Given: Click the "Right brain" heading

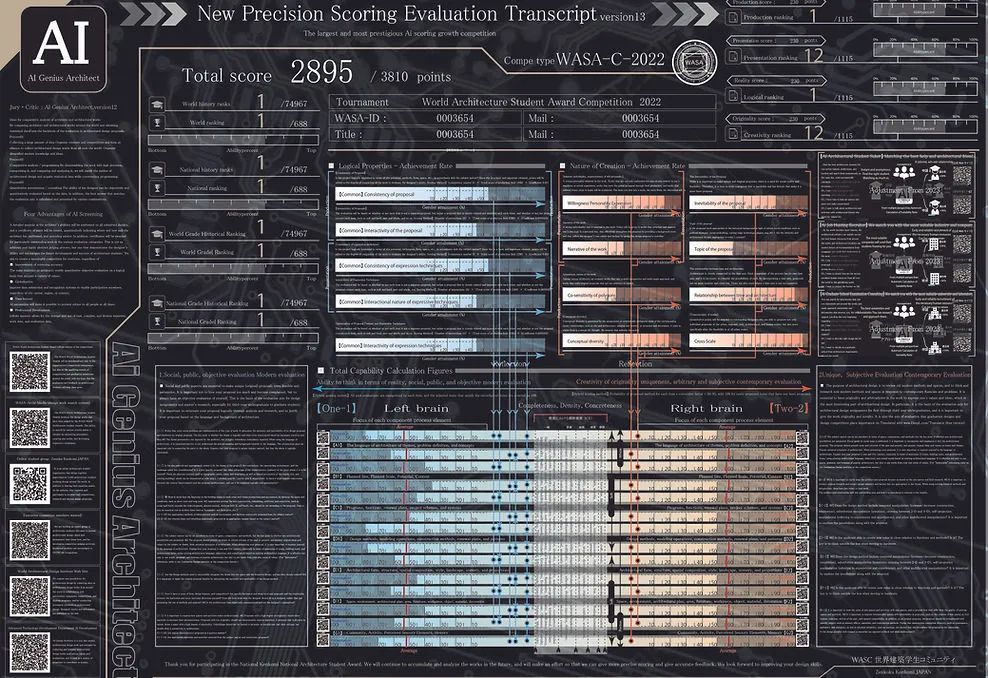Looking at the screenshot, I should click(x=706, y=408).
